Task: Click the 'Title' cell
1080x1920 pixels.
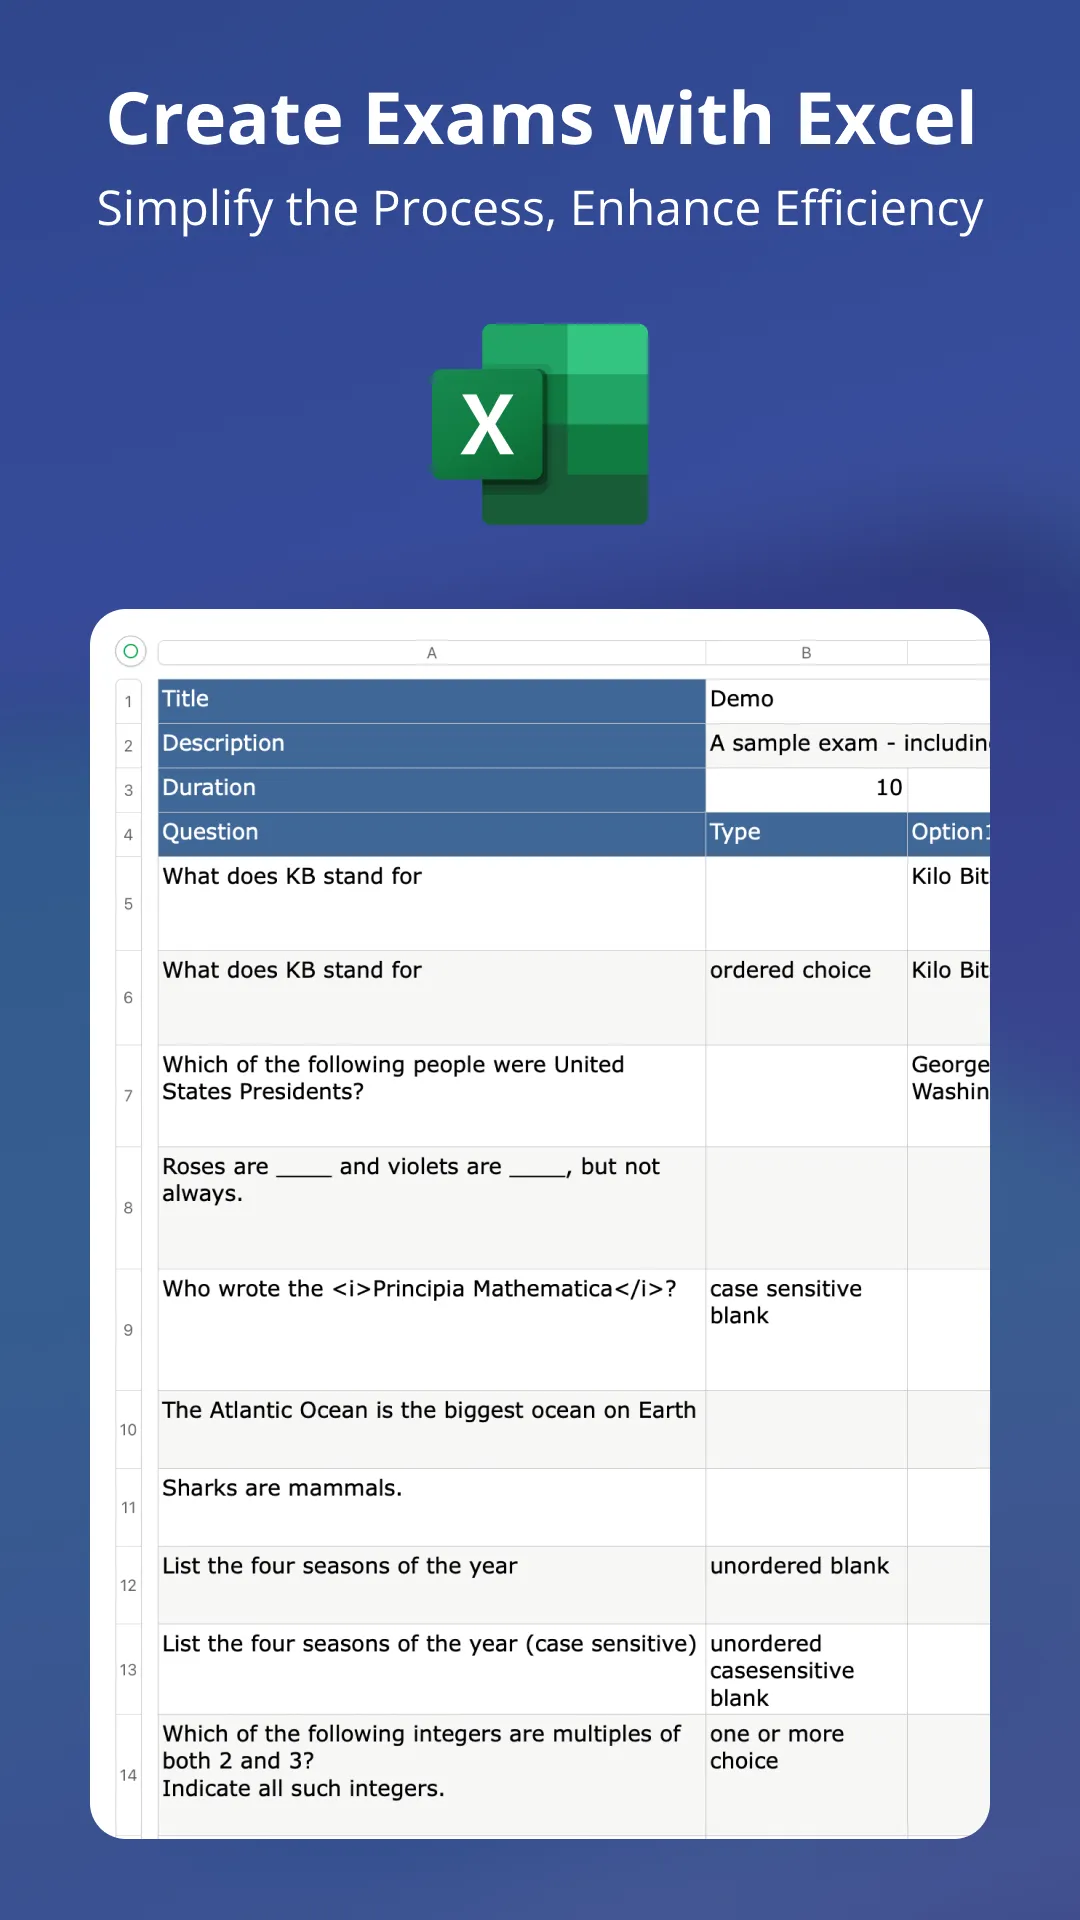Action: tap(432, 701)
